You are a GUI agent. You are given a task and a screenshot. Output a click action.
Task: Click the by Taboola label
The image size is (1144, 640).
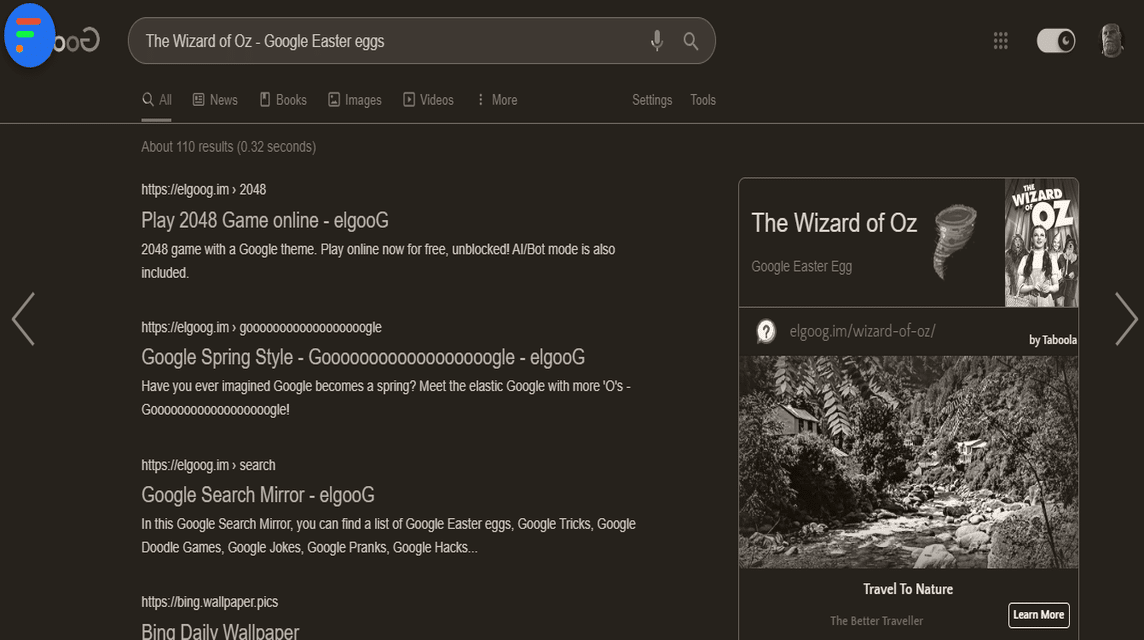coord(1053,340)
